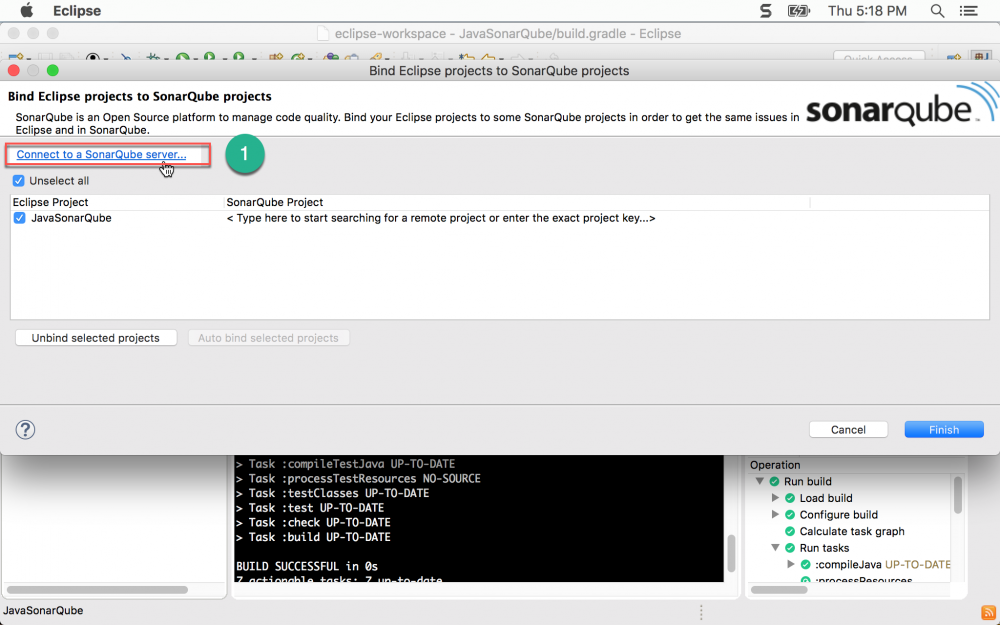Click console line 'Task :check UP-TO-DATE'
This screenshot has height=625, width=1000.
(x=313, y=522)
